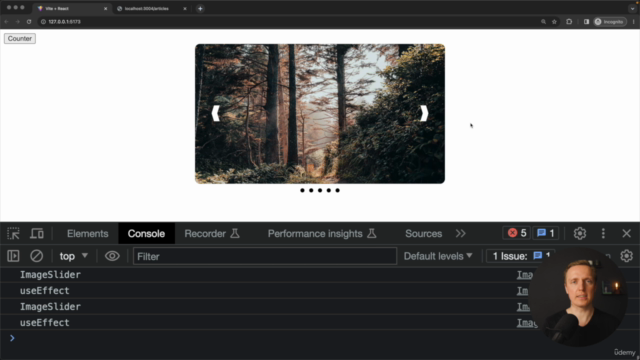The width and height of the screenshot is (640, 360).
Task: Open the zoom magnifier icon in address bar
Action: pyautogui.click(x=543, y=22)
